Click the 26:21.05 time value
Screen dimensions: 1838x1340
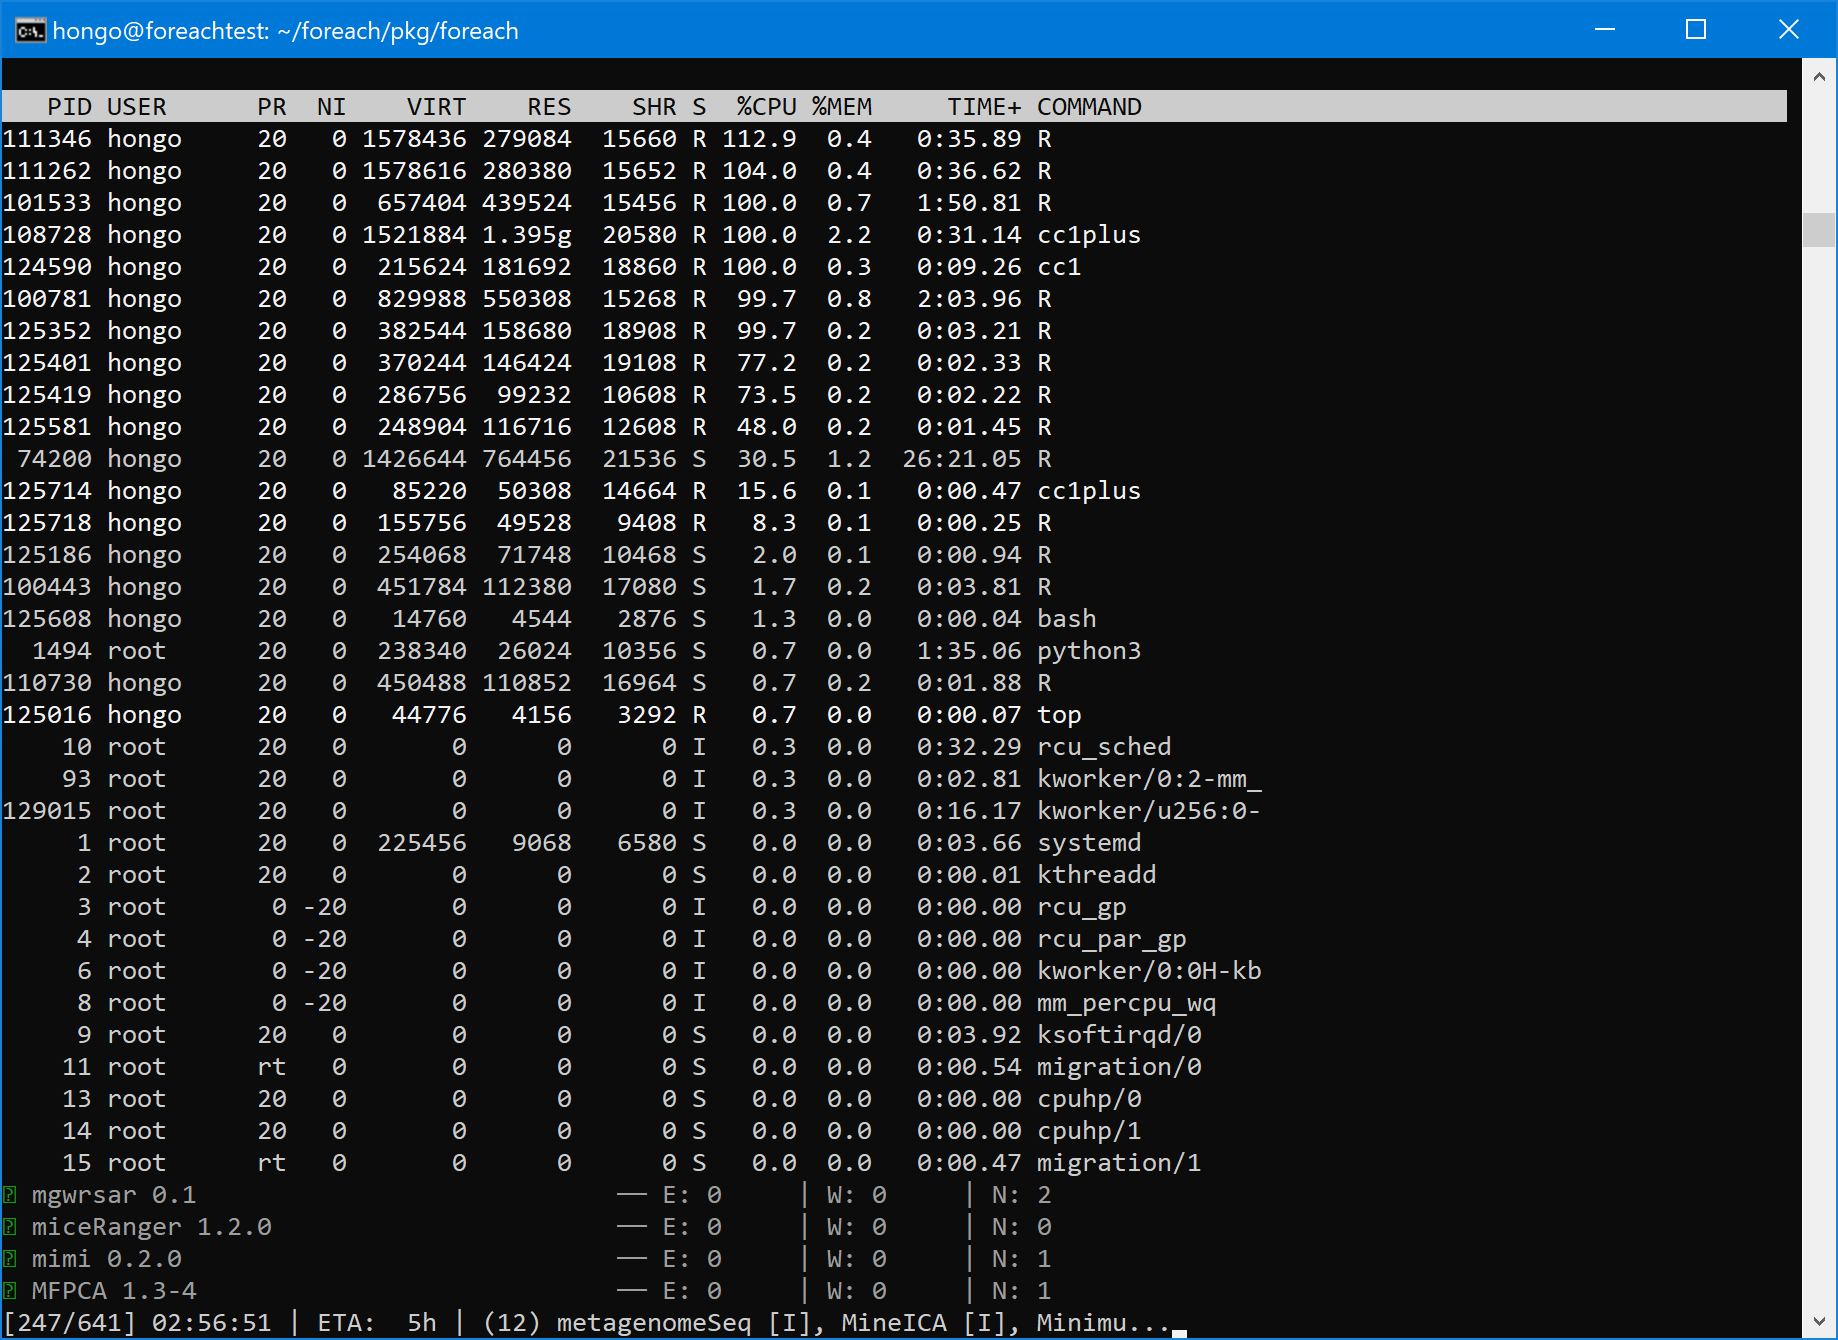tap(962, 459)
